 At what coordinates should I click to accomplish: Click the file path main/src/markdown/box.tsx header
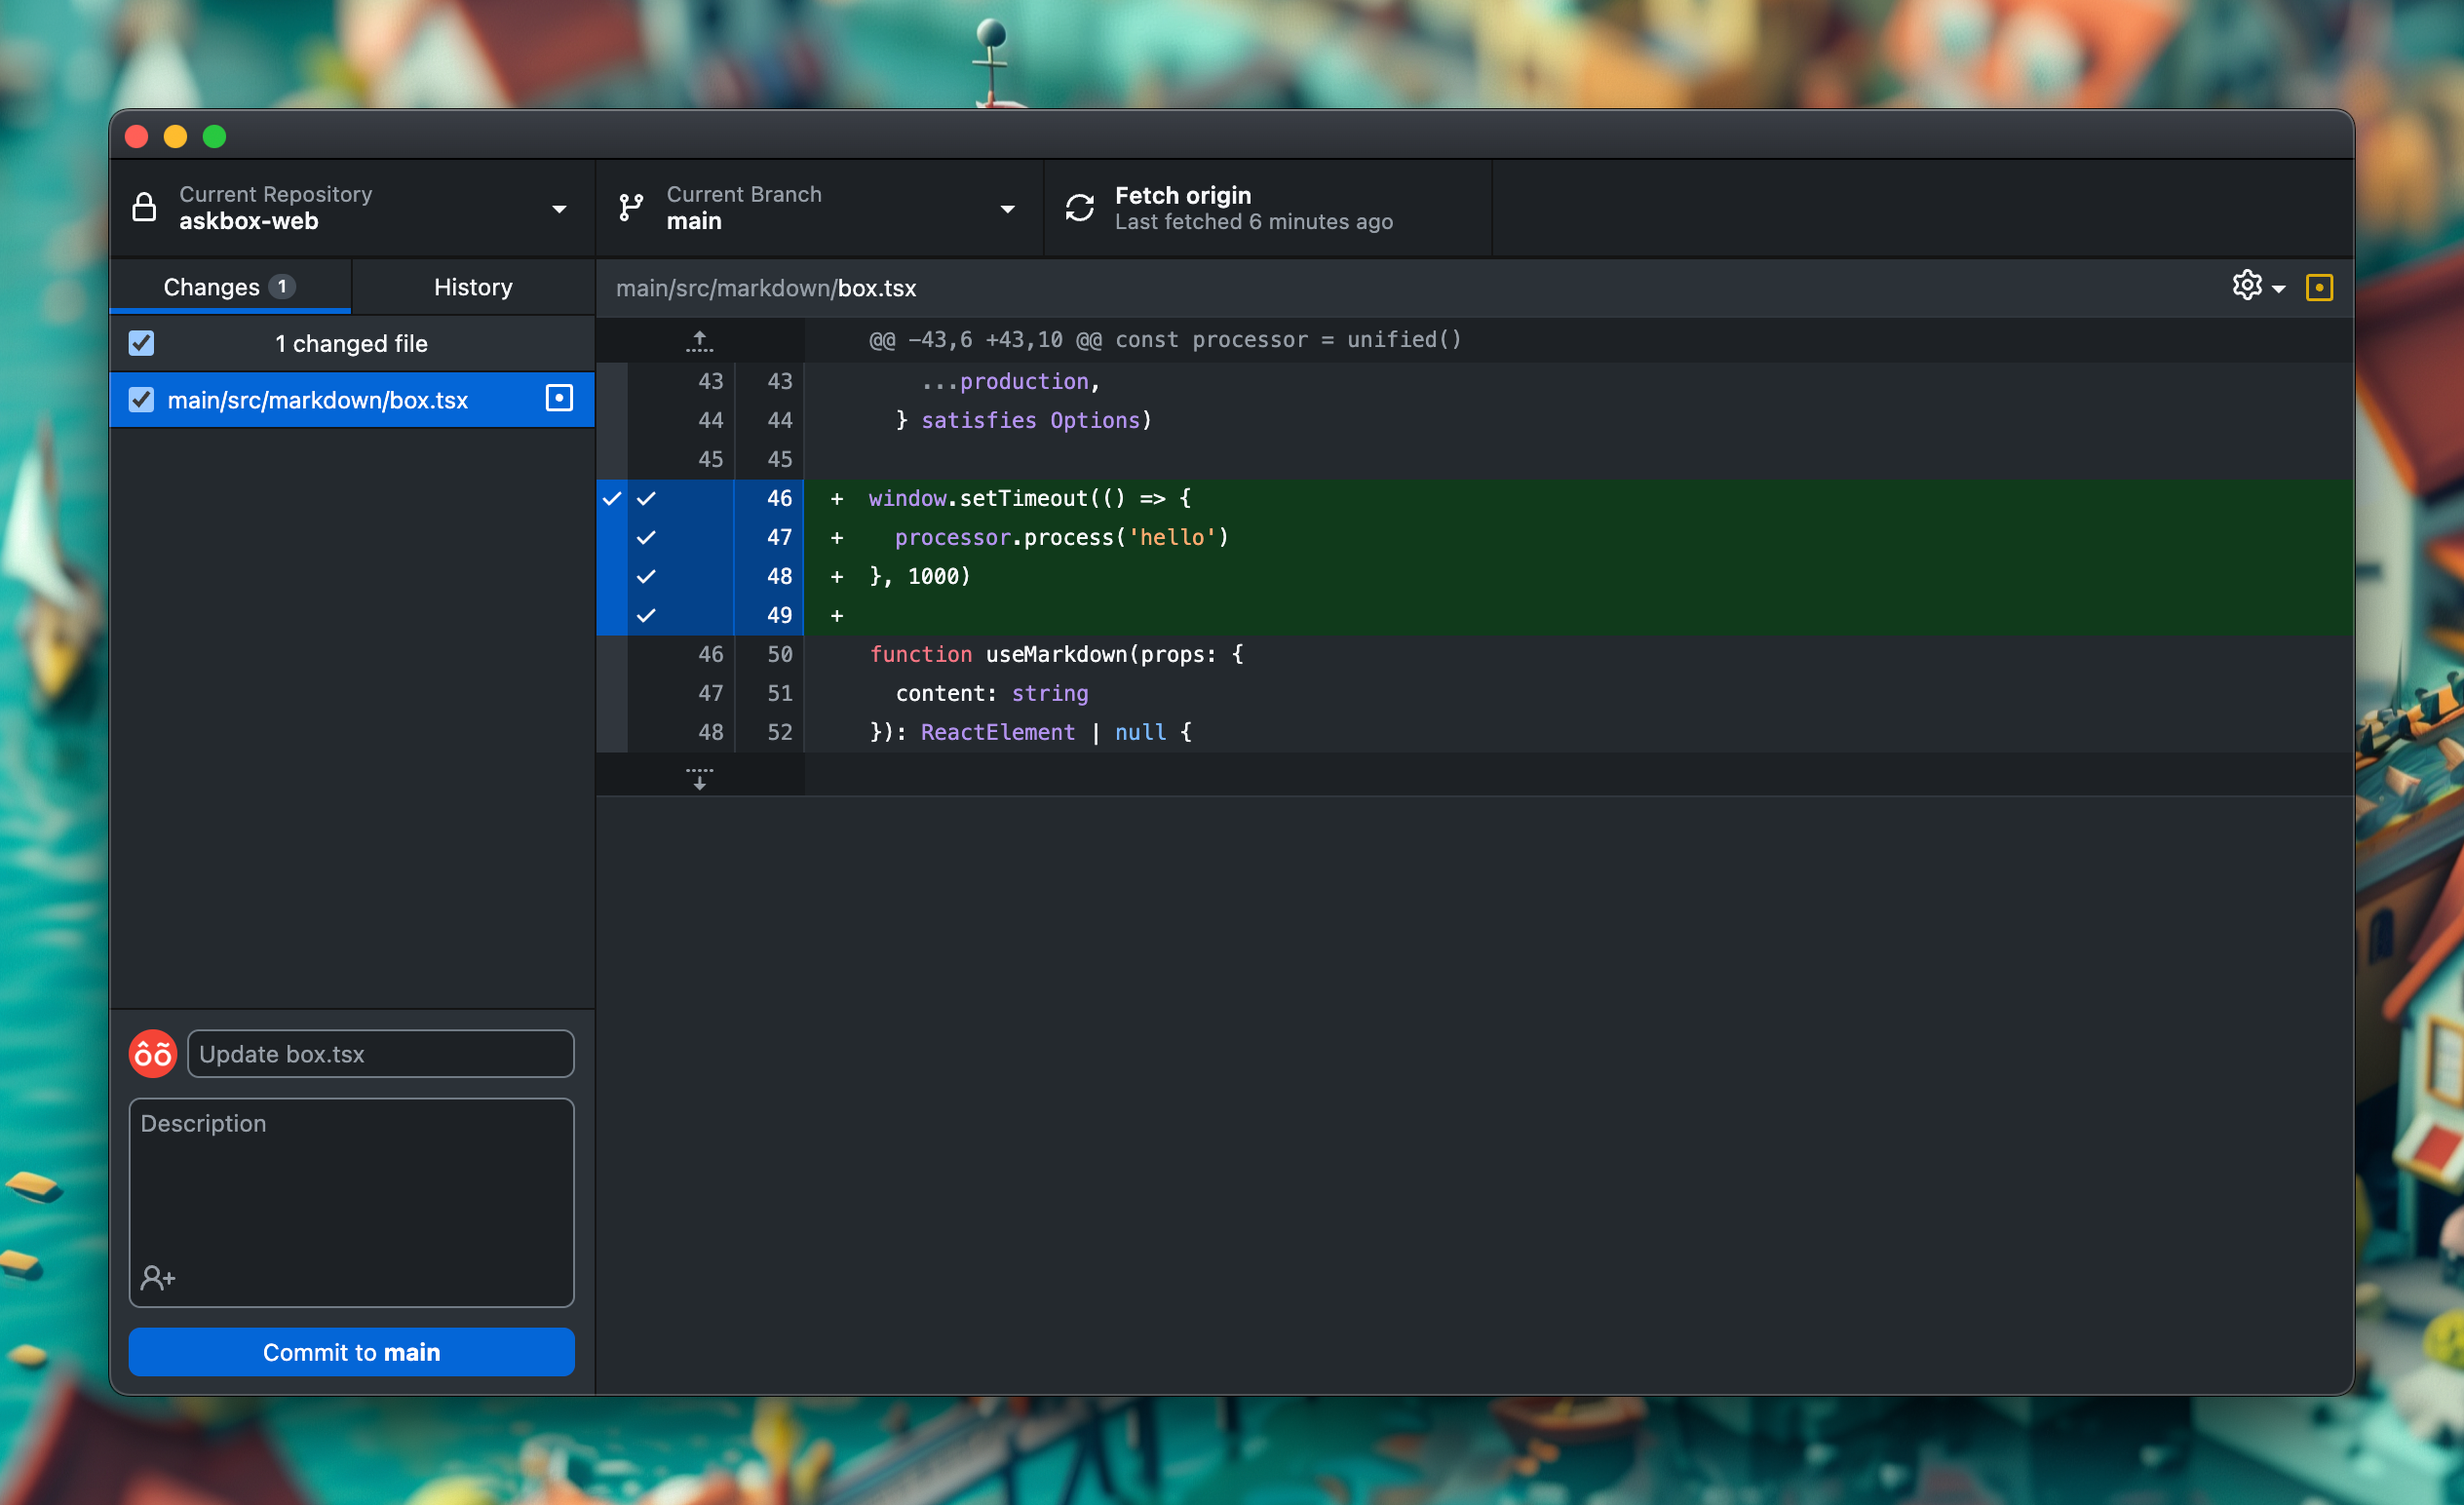pyautogui.click(x=766, y=288)
